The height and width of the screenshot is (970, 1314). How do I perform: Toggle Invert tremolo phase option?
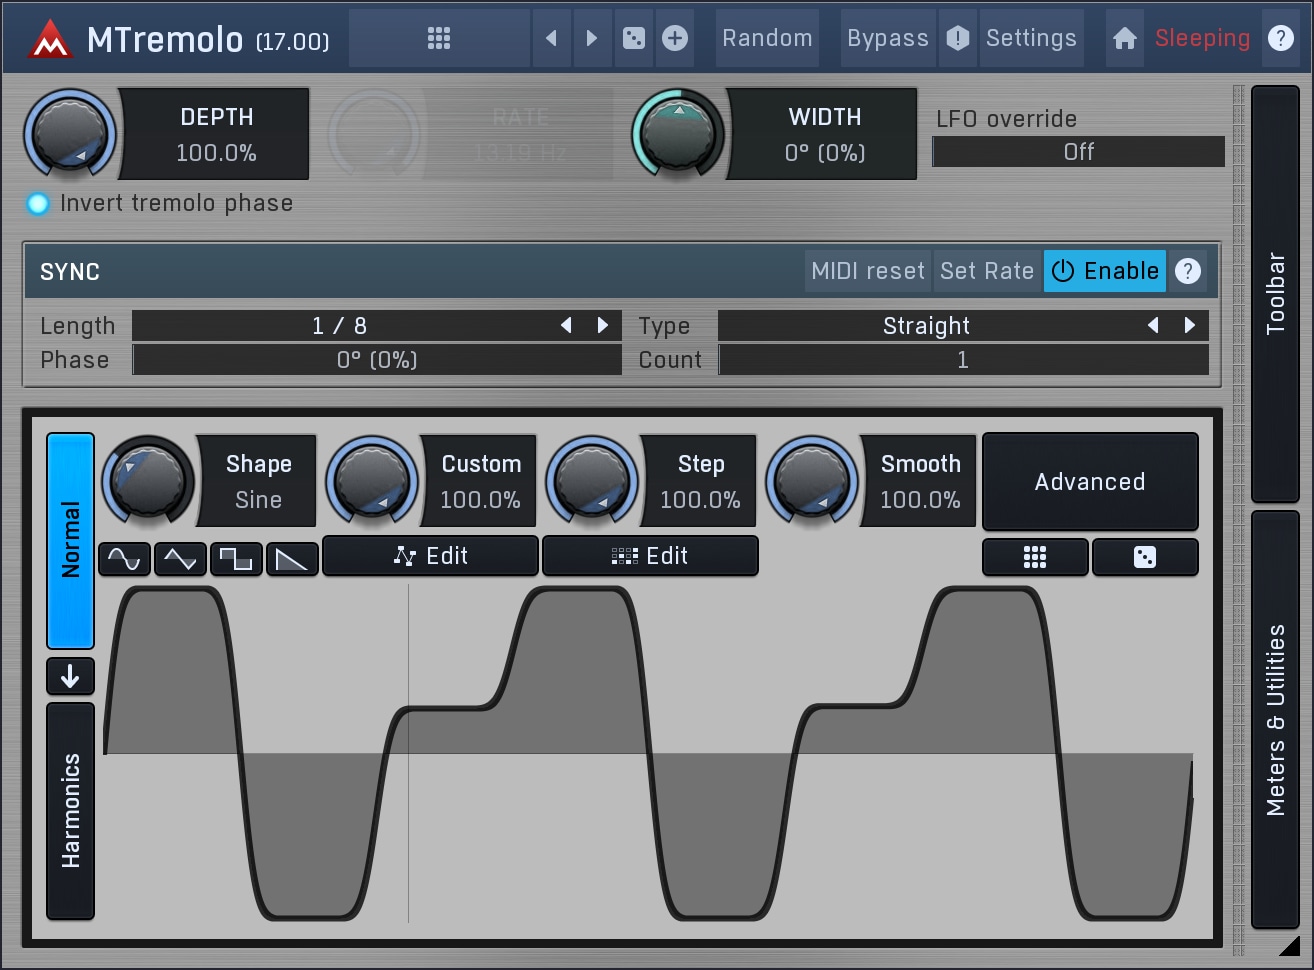pos(38,204)
